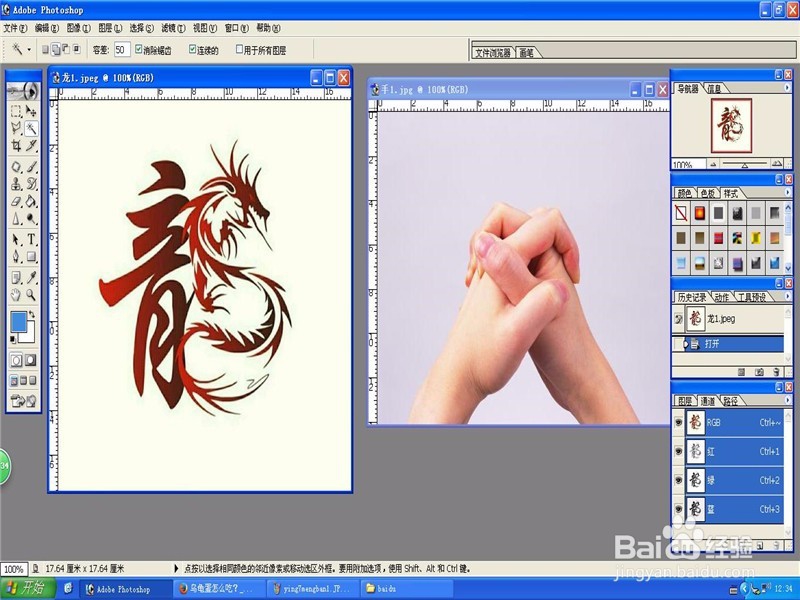Reset default foreground/background colors
800x600 pixels.
pos(13,339)
